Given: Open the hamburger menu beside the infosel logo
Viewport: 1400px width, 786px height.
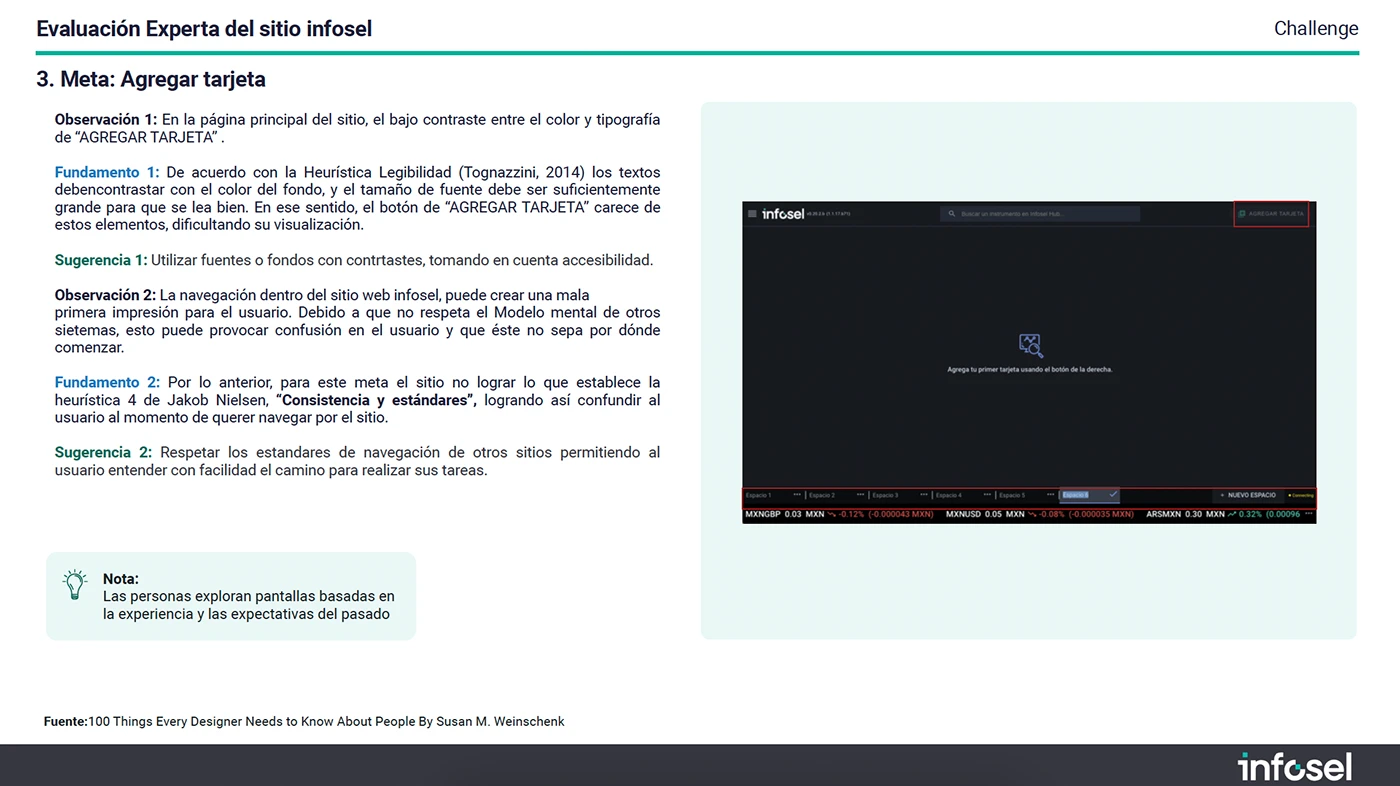Looking at the screenshot, I should (x=752, y=213).
